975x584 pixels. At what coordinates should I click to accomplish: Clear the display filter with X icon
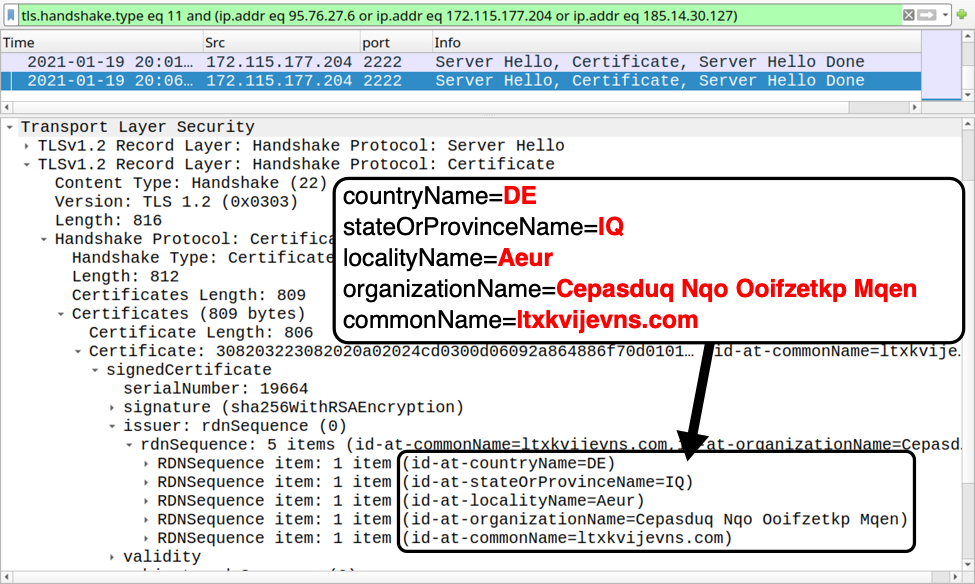[x=909, y=15]
